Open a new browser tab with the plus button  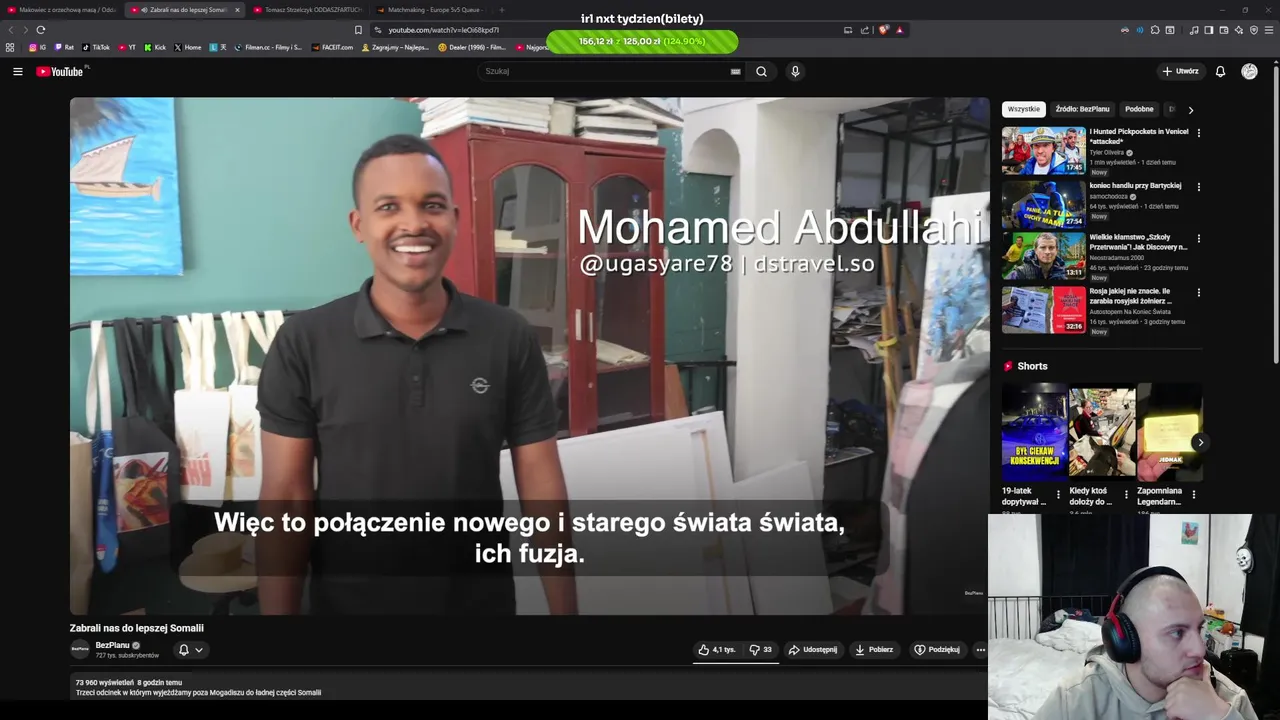point(502,10)
